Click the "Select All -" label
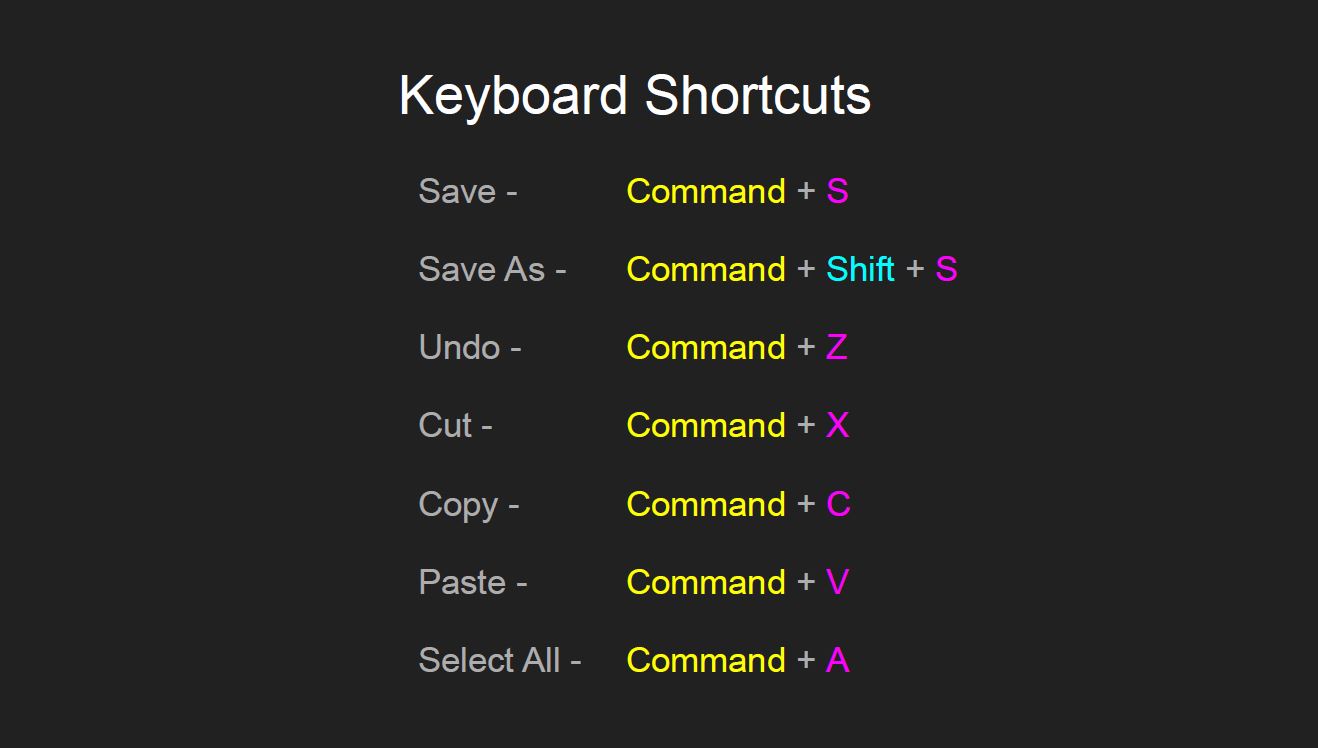The width and height of the screenshot is (1318, 748). (x=499, y=660)
